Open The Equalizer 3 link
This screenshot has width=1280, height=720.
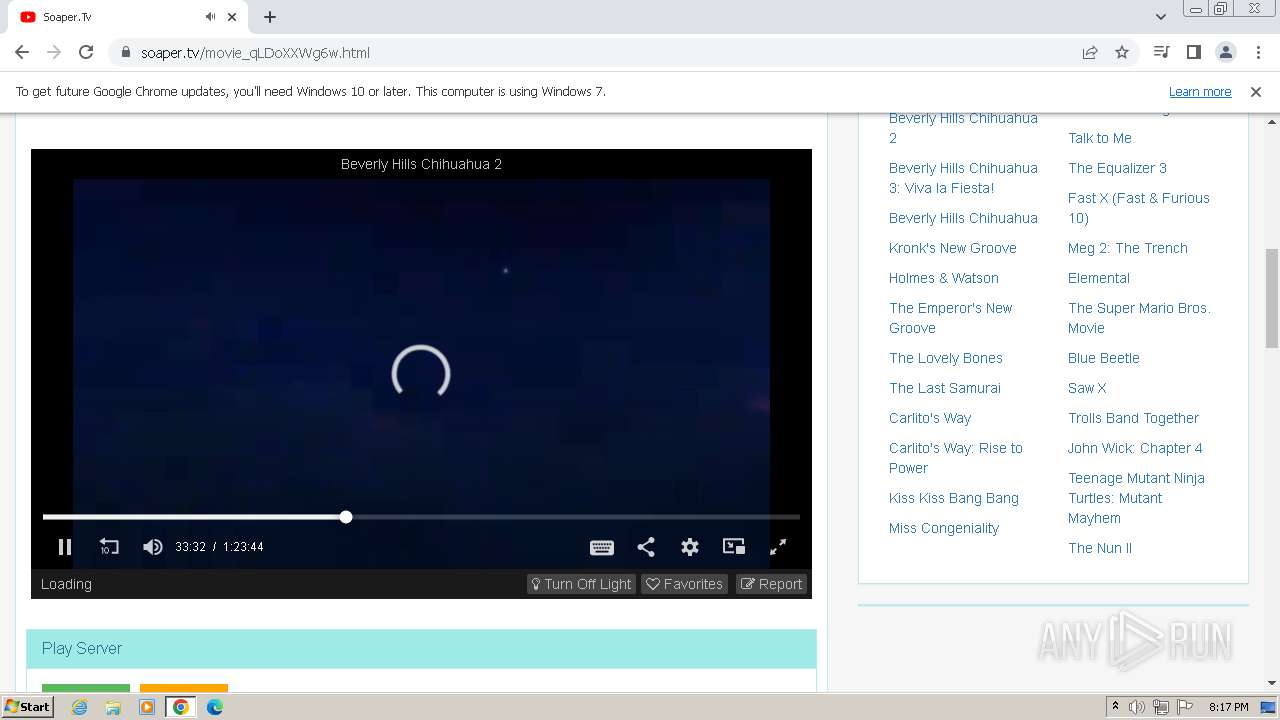point(1117,168)
